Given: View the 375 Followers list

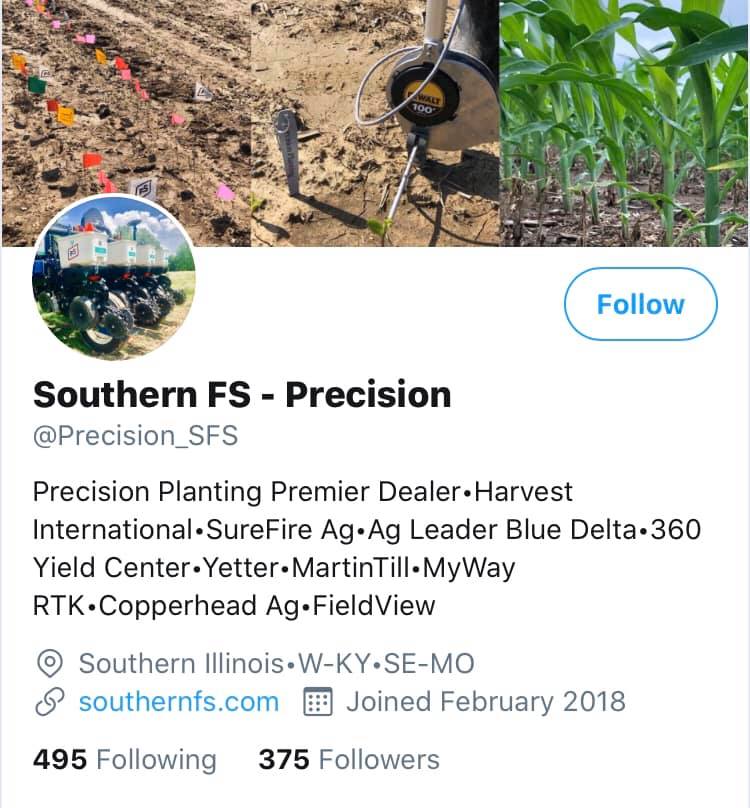Looking at the screenshot, I should (349, 759).
